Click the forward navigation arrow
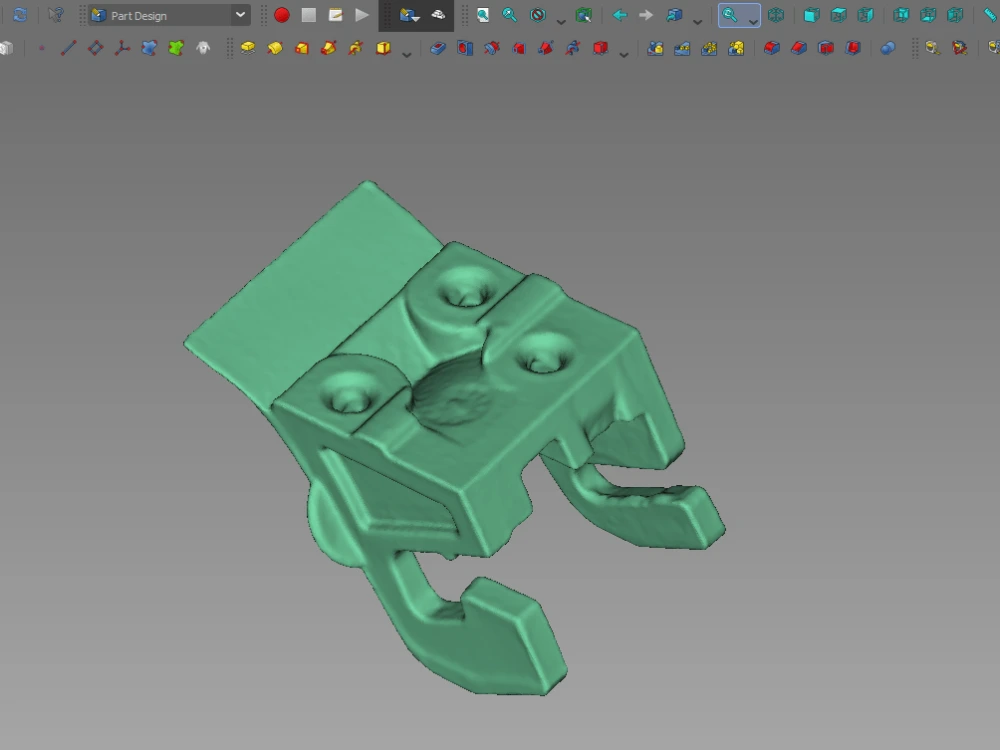 pos(644,15)
